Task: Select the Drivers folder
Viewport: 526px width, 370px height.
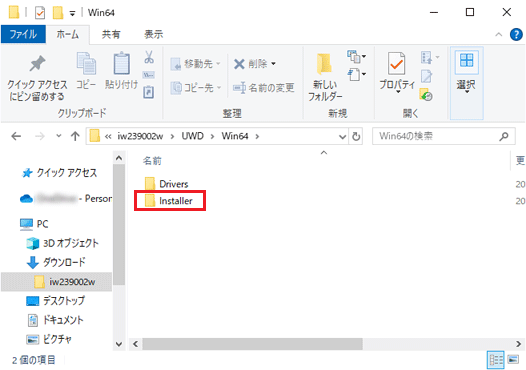Action: pos(166,184)
